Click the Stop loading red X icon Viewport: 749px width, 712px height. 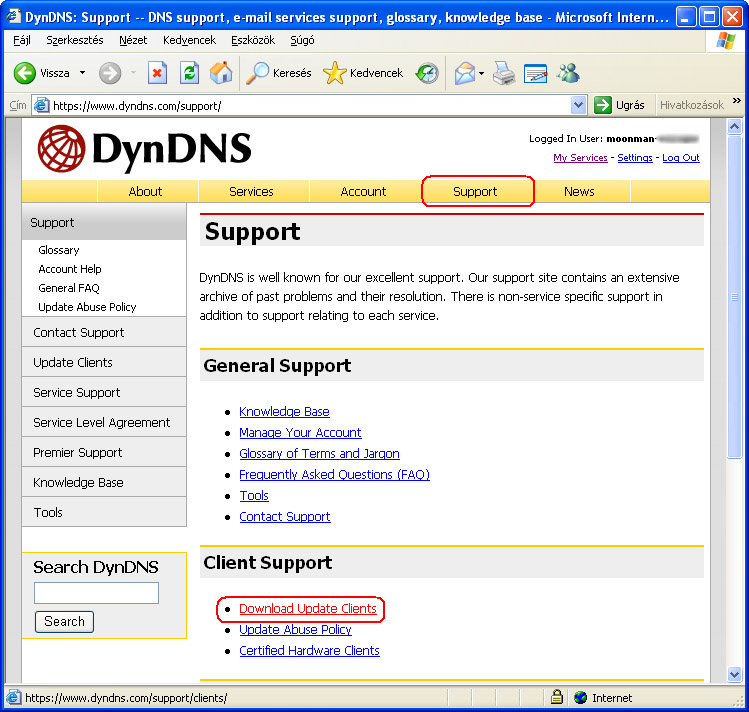pos(157,73)
